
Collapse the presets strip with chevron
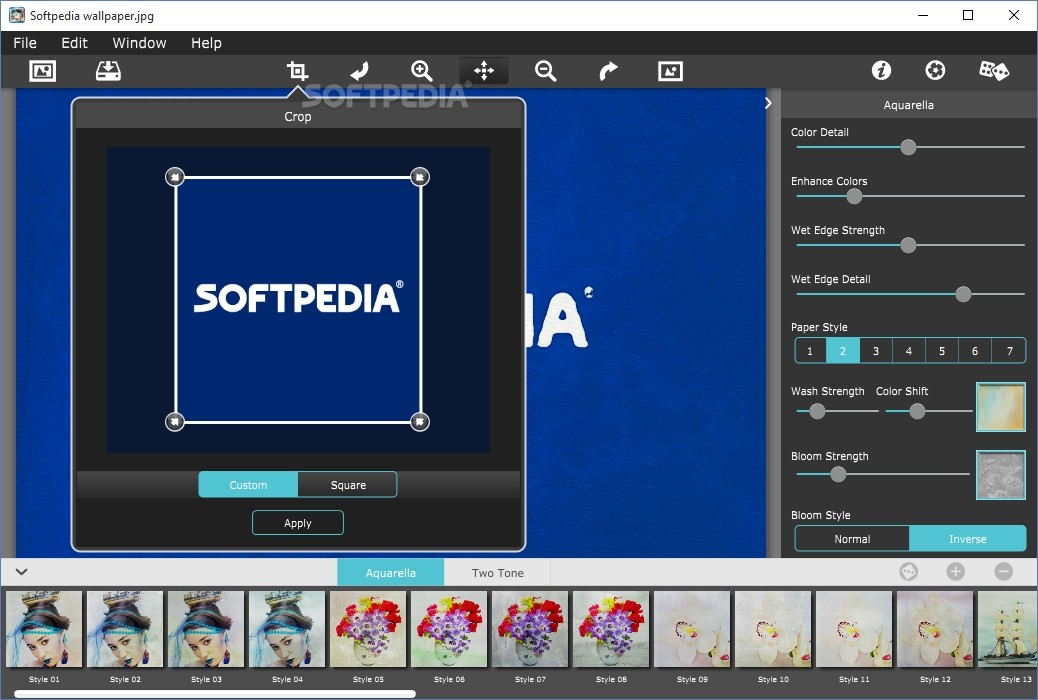22,572
